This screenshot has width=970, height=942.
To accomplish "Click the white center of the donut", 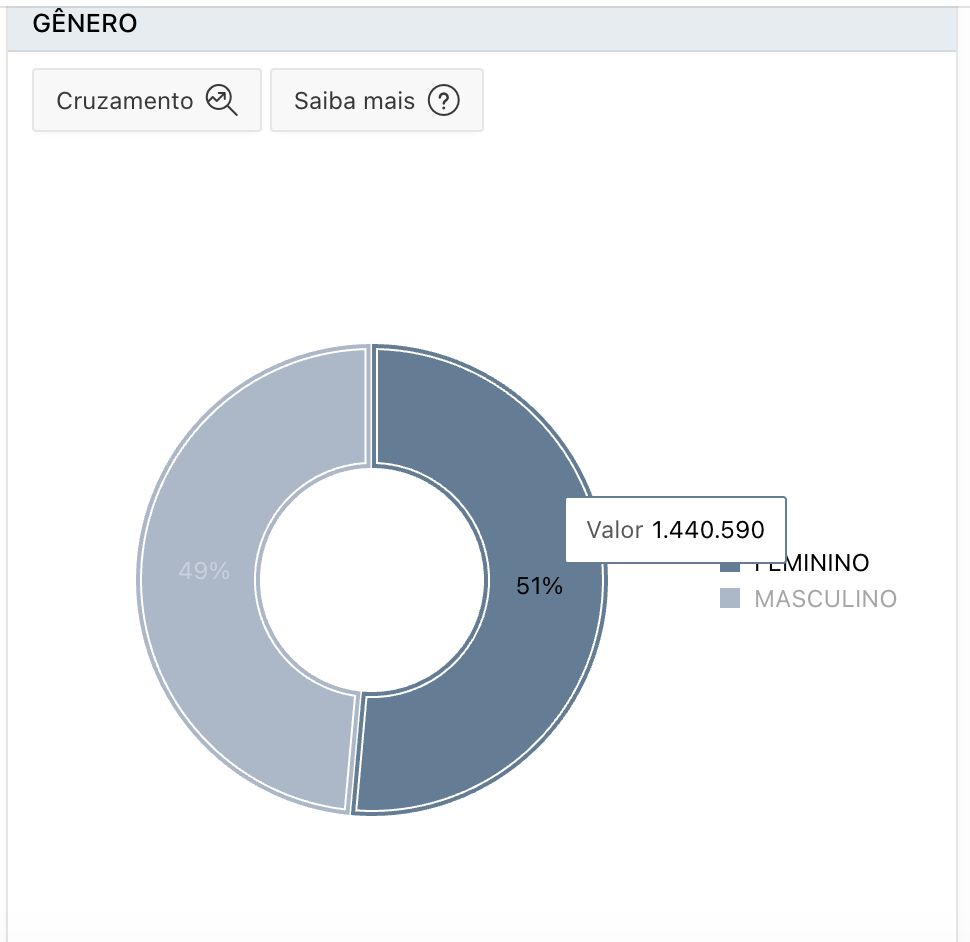I will pos(371,580).
